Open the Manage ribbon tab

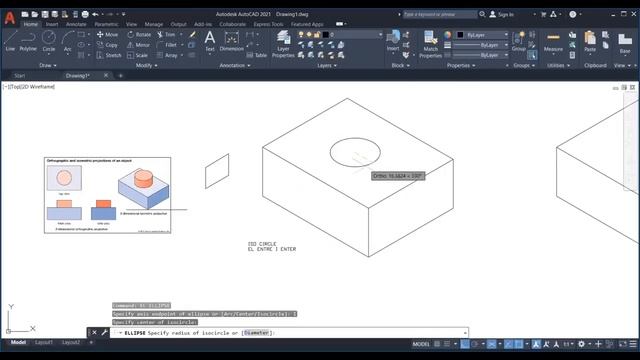[153, 24]
